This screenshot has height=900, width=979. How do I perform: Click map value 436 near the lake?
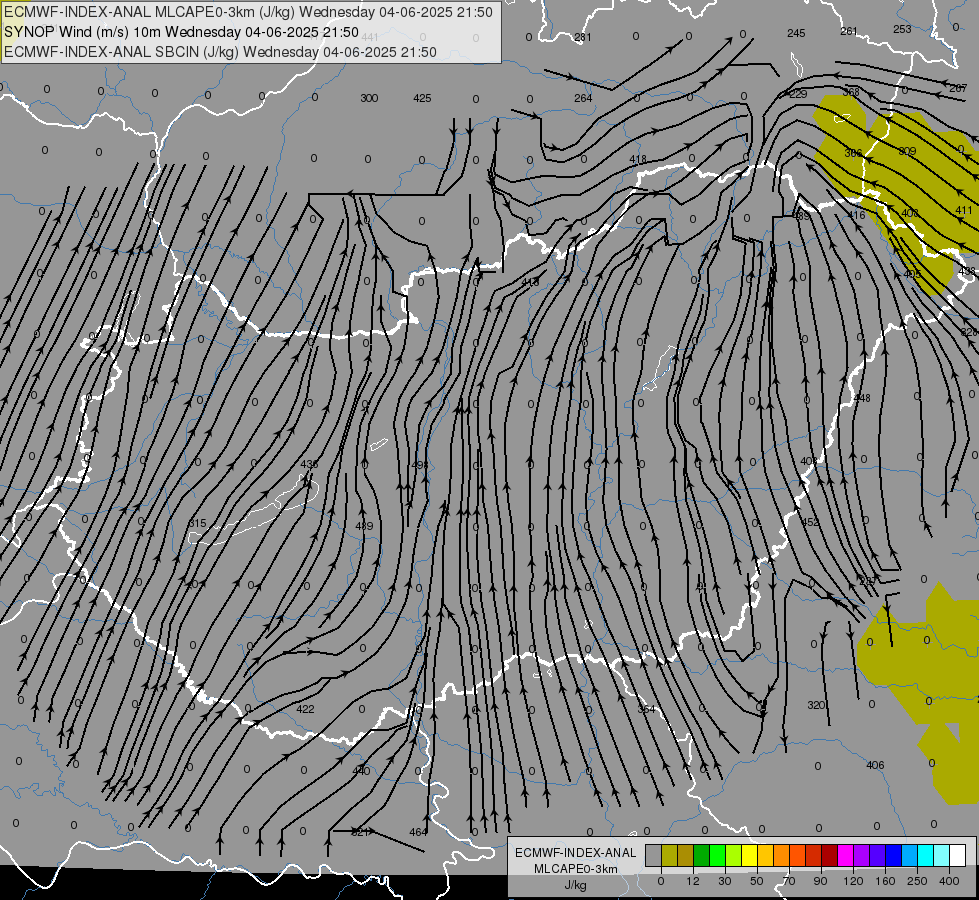pos(309,464)
